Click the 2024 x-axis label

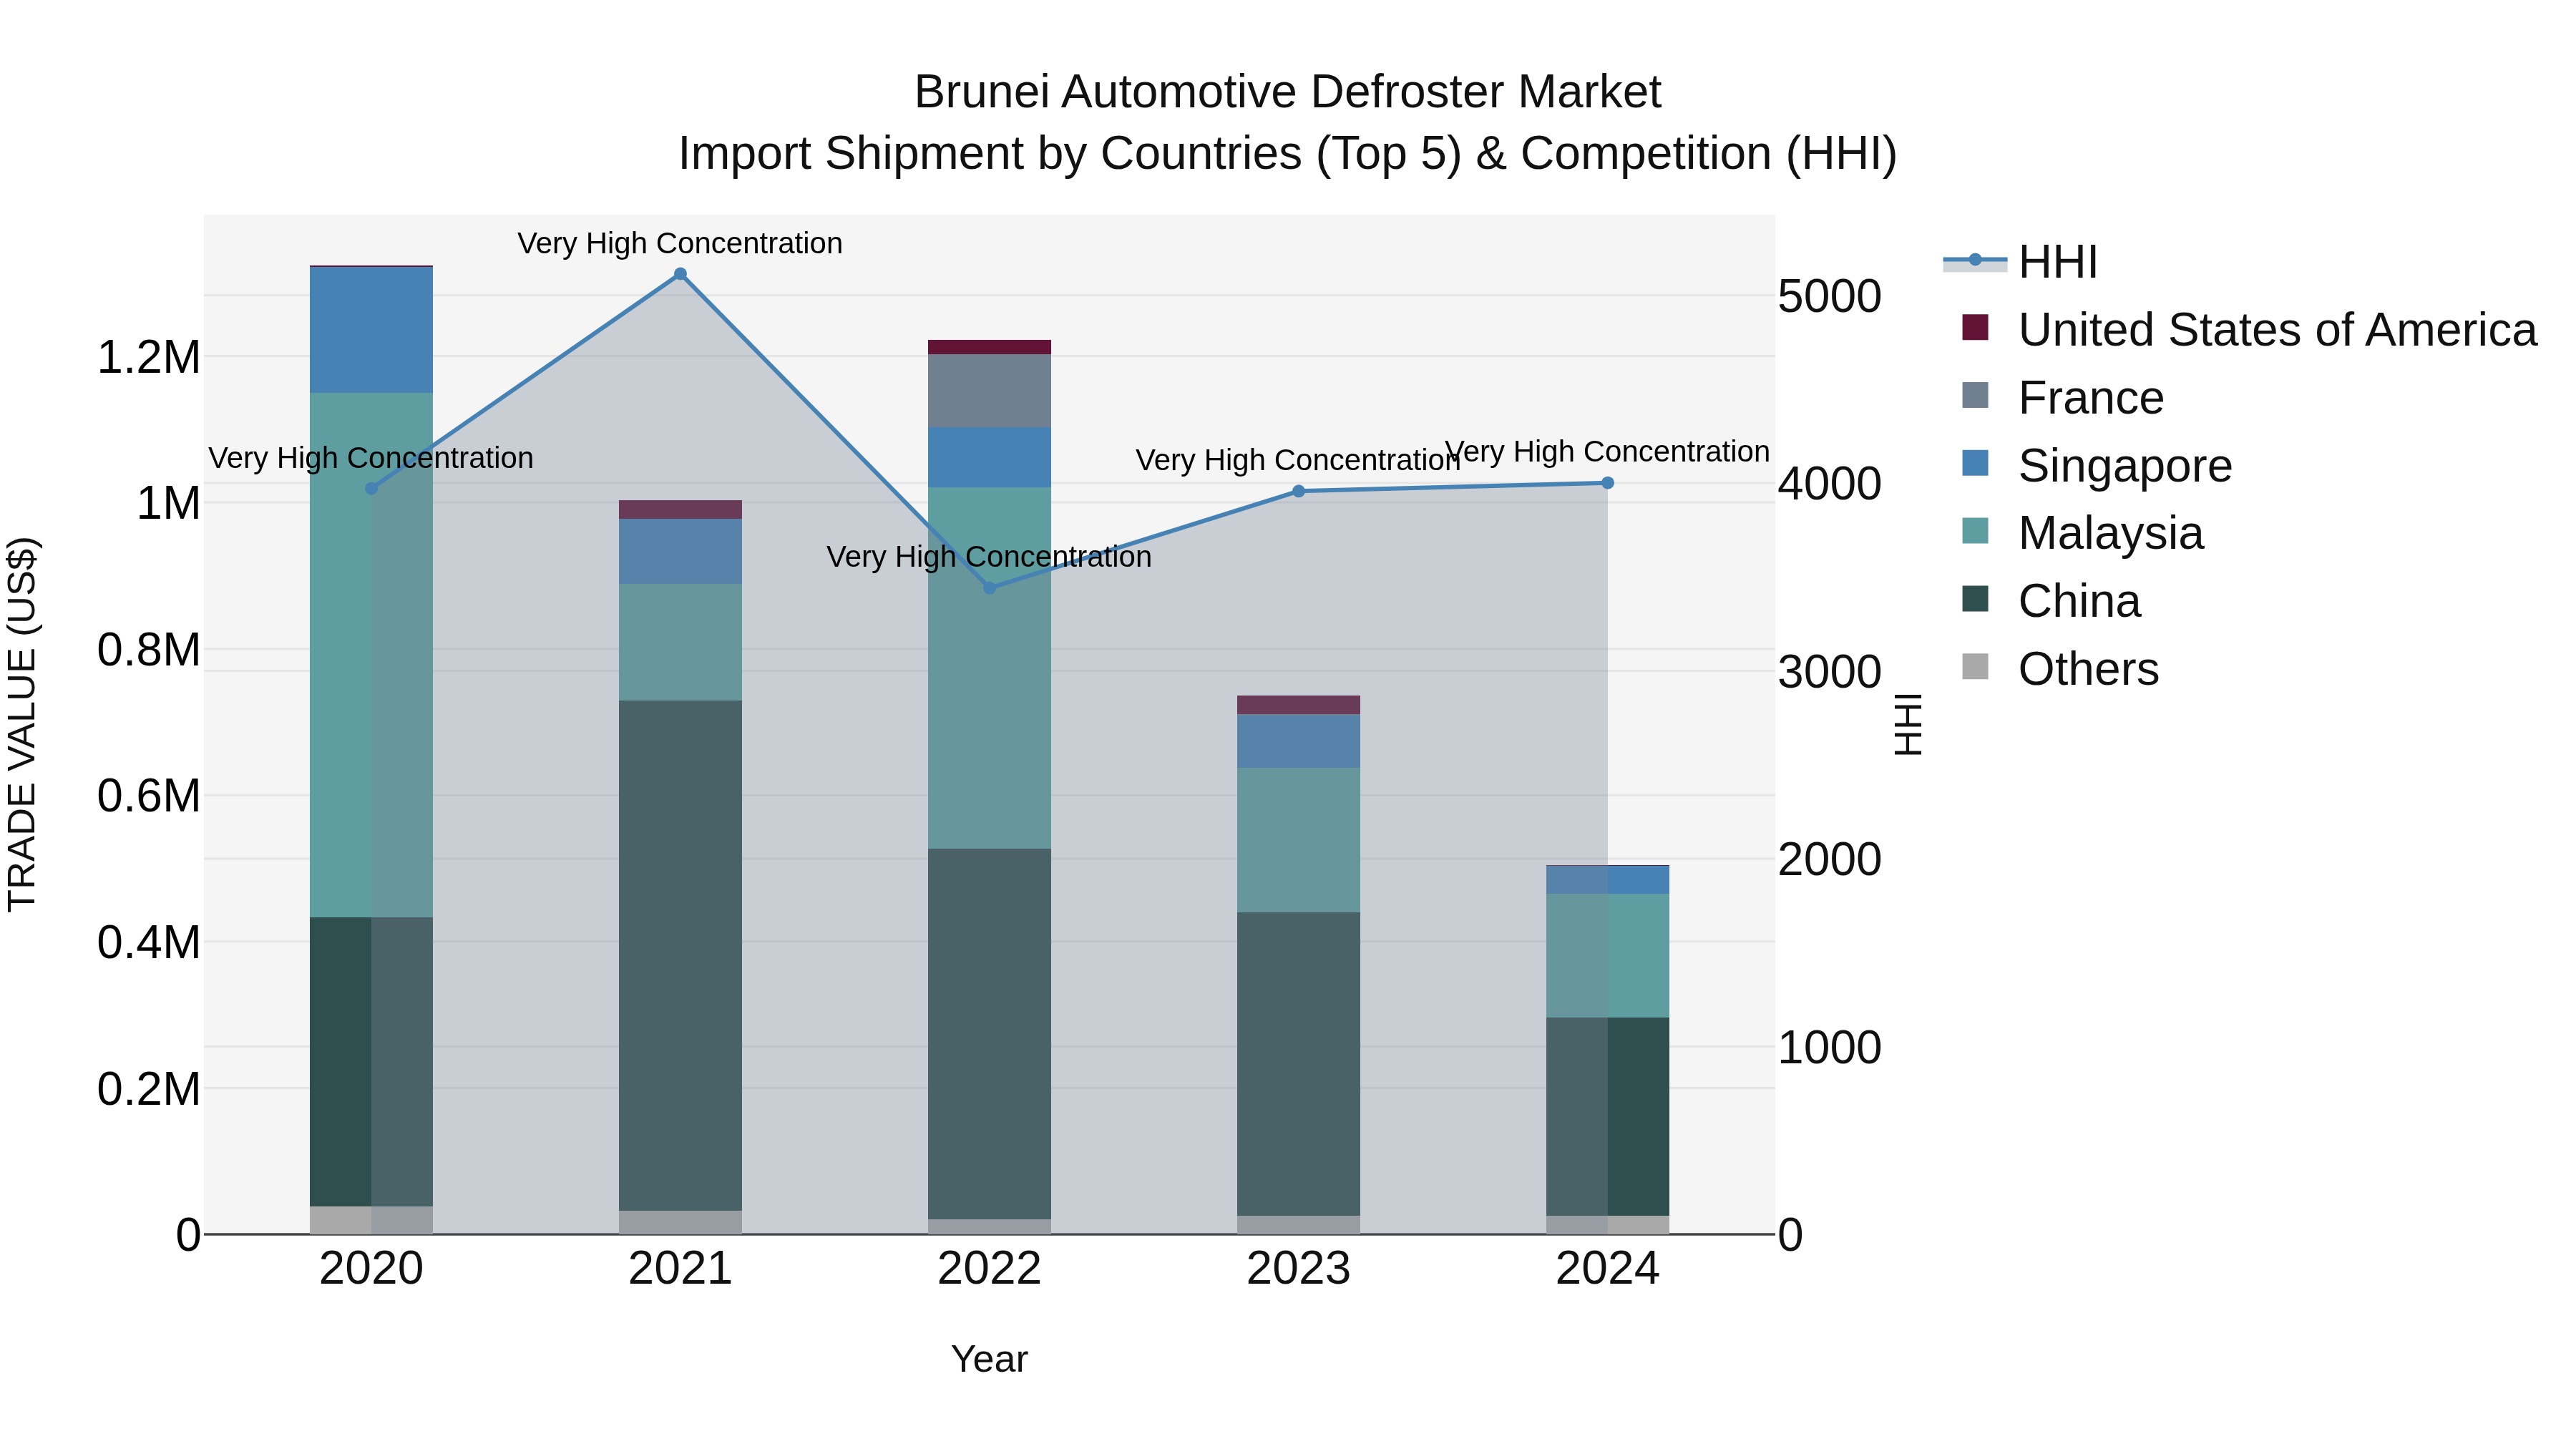point(1608,1269)
